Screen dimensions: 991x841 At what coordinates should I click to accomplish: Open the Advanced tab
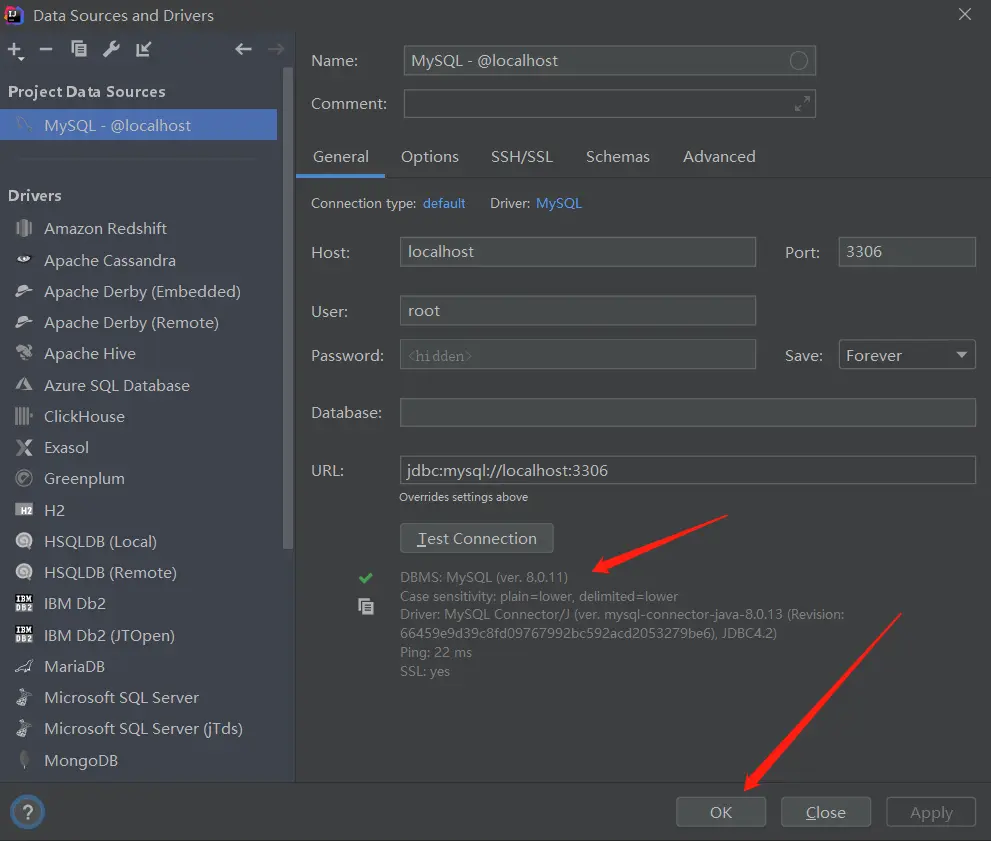point(719,157)
